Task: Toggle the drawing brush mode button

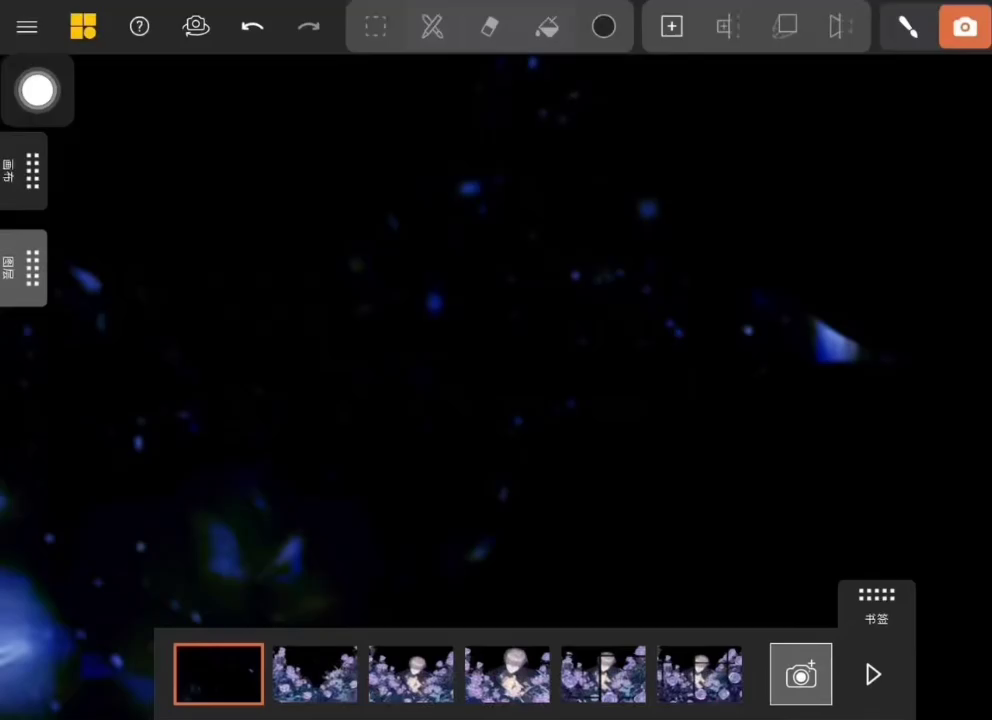Action: click(x=908, y=27)
